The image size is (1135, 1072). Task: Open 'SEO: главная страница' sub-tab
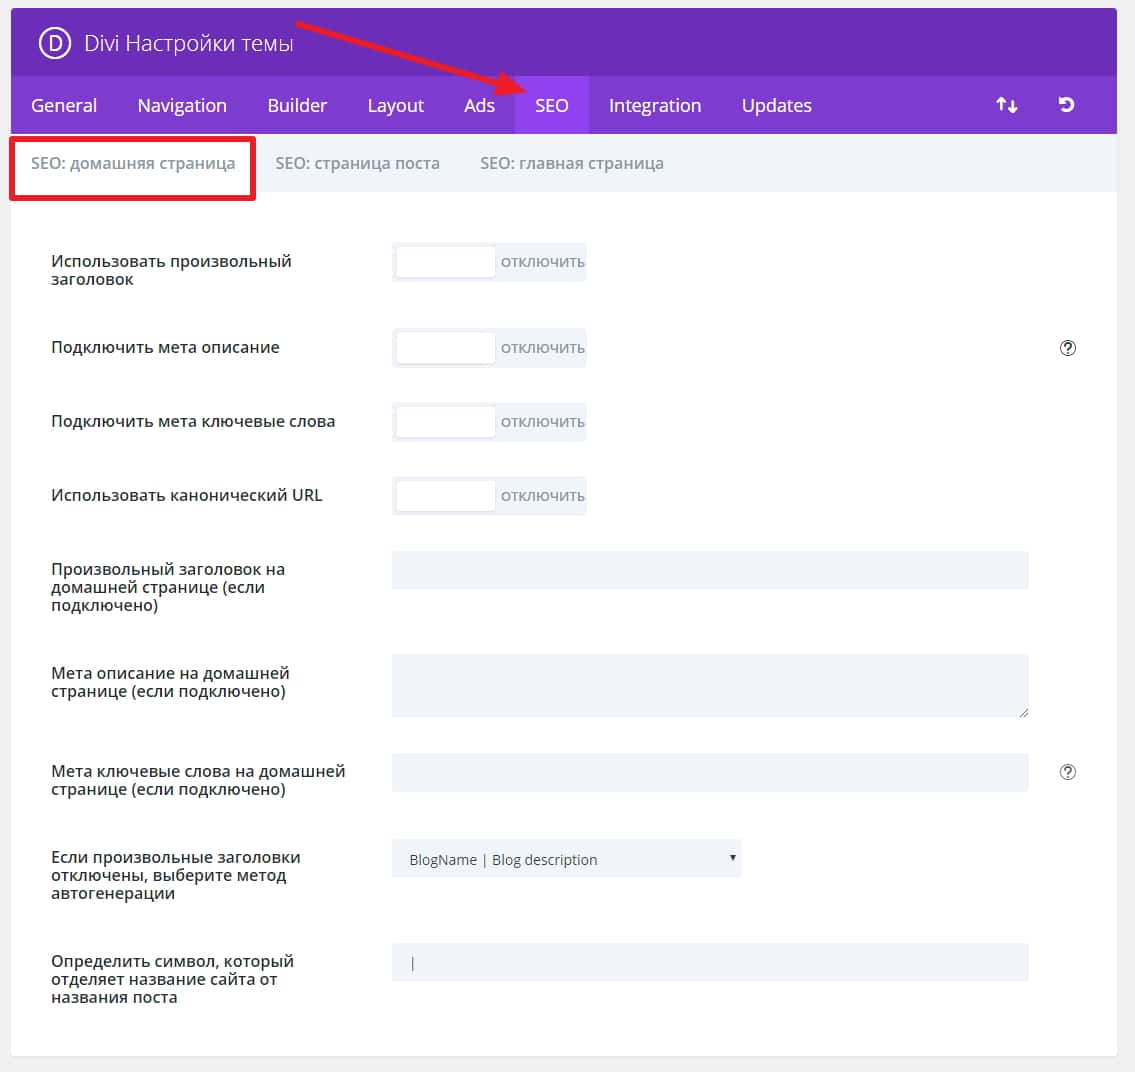(571, 163)
